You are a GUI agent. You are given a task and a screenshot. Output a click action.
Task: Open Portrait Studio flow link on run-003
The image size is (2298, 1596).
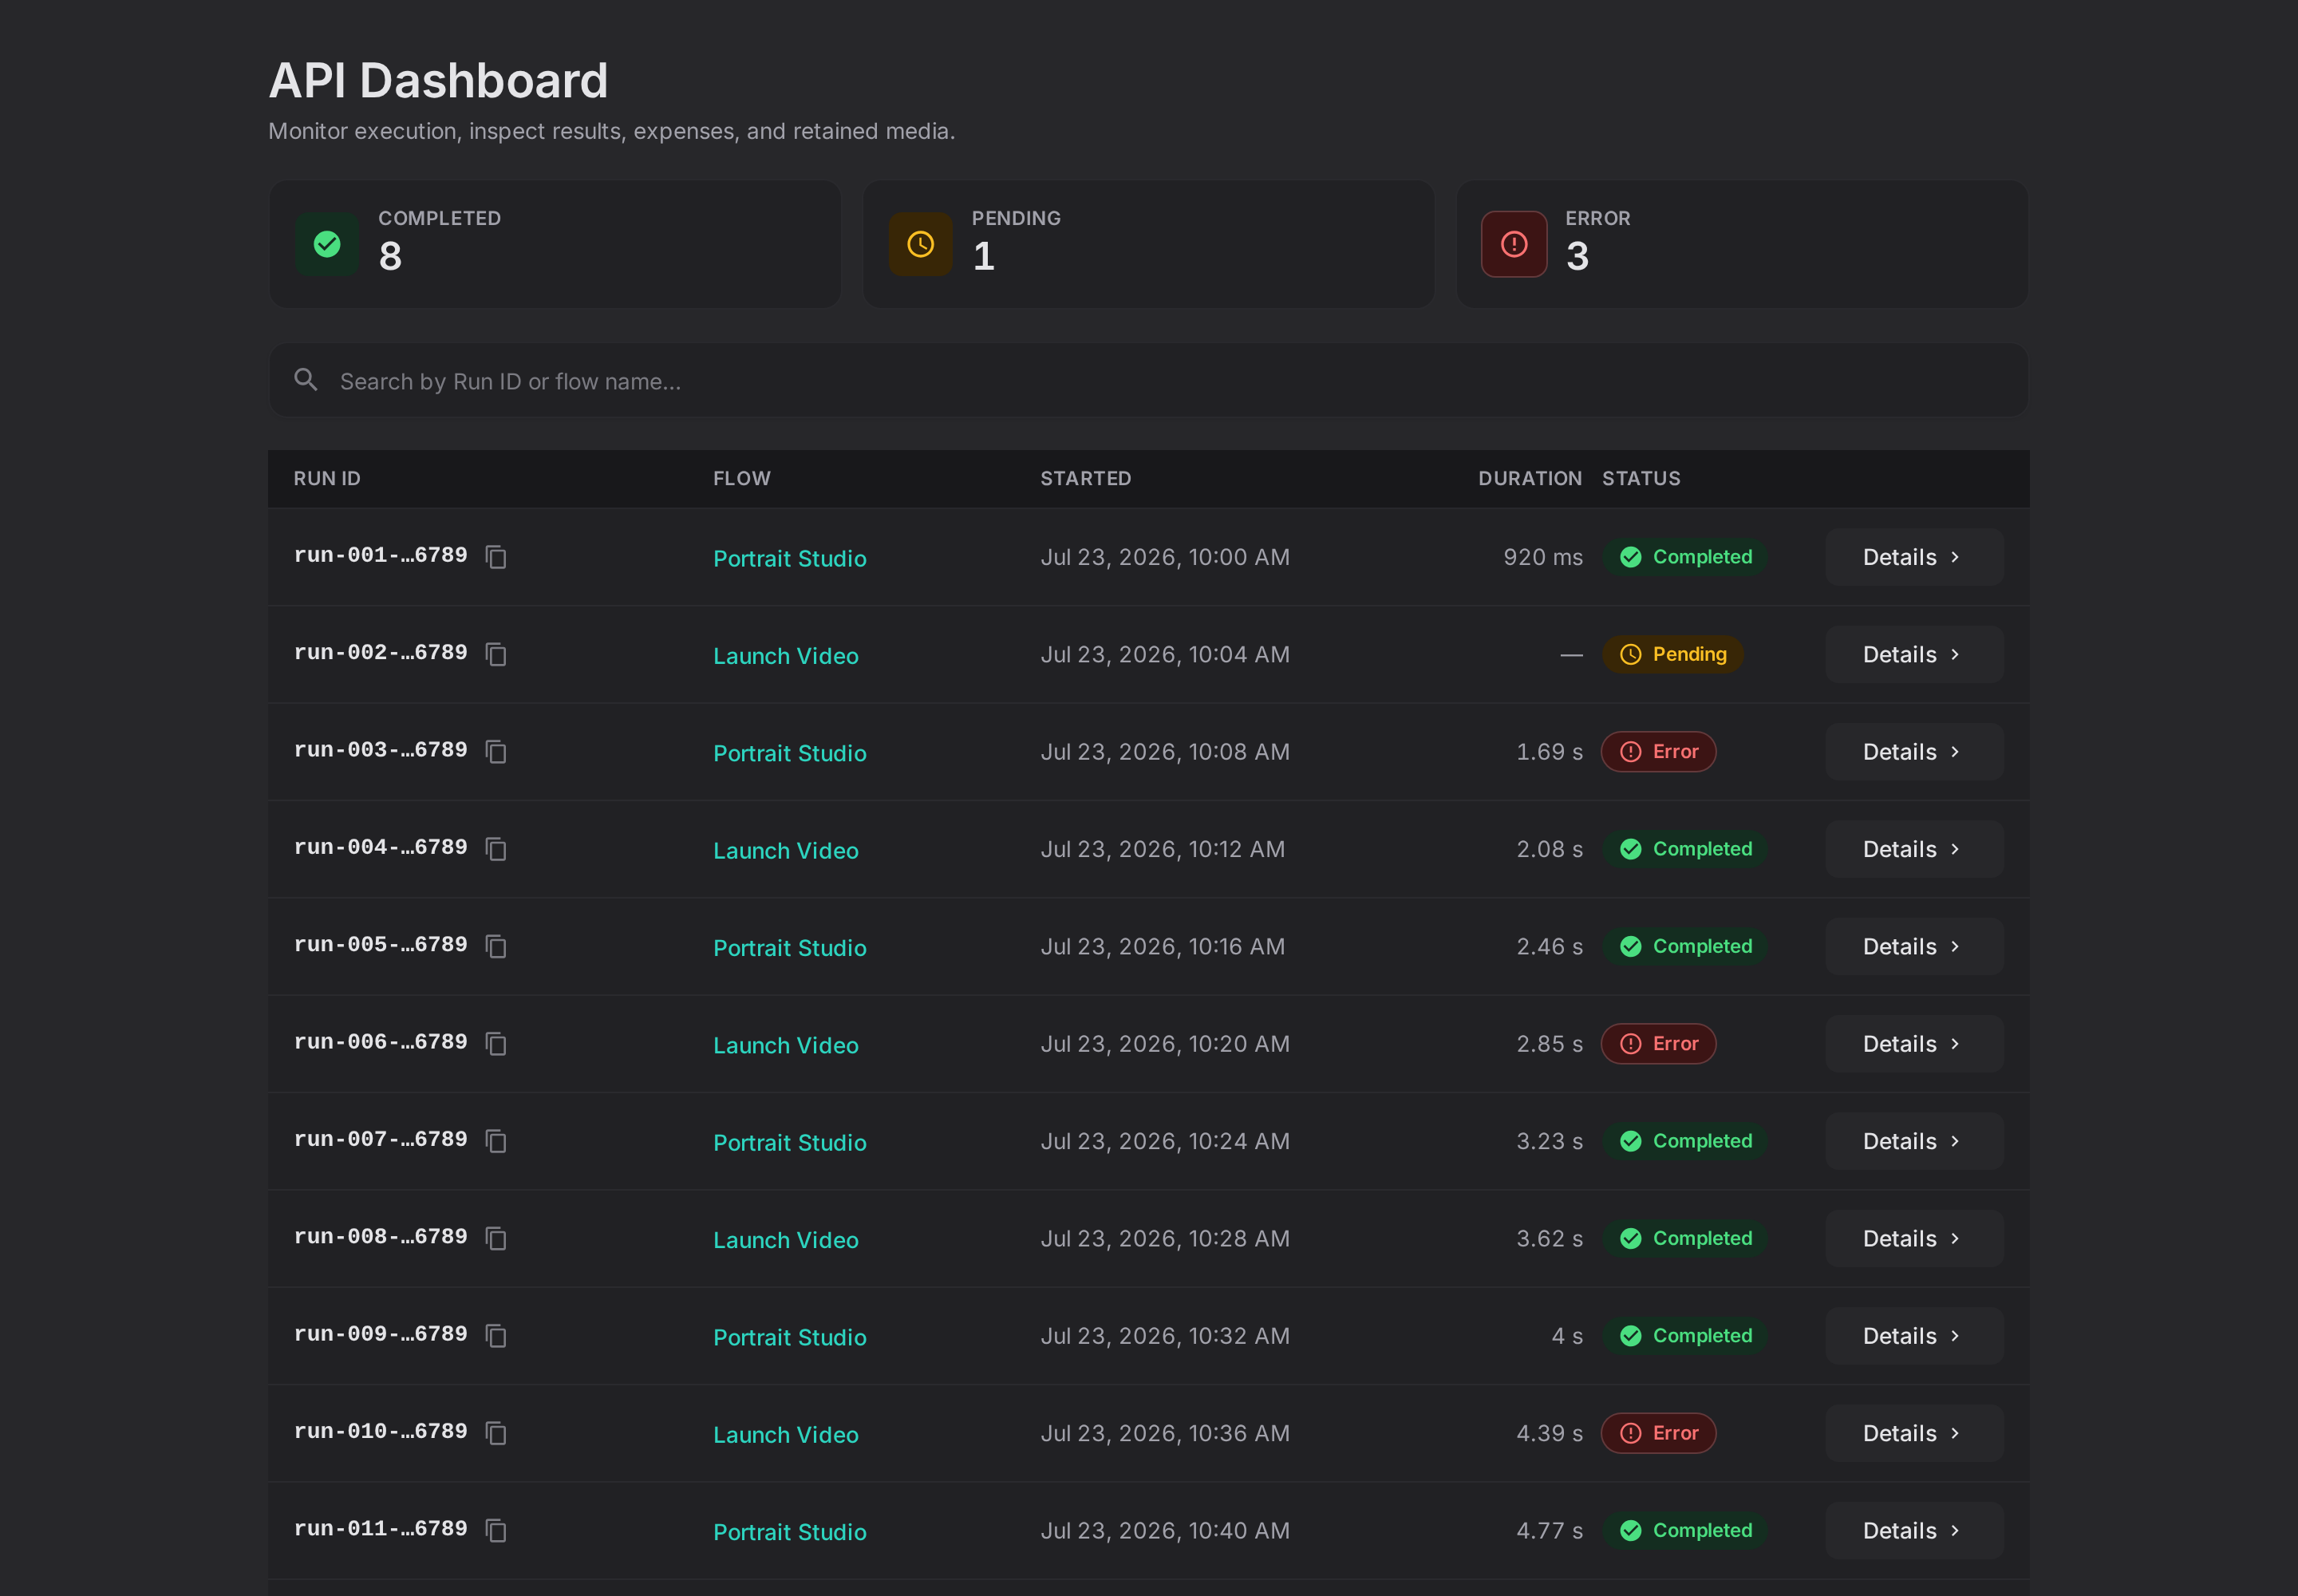[x=789, y=753]
